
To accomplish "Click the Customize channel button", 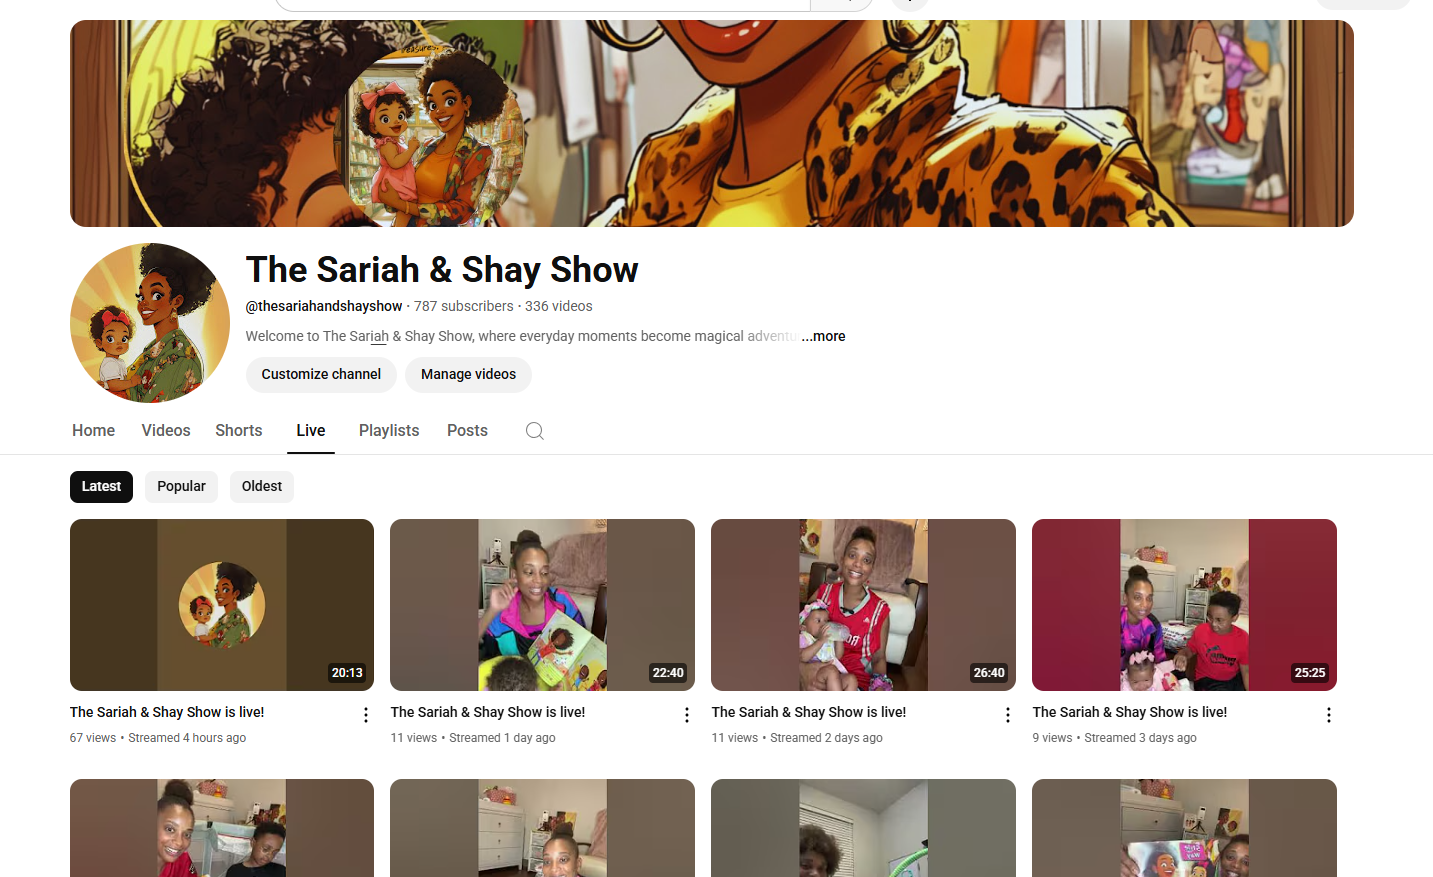I will 321,375.
